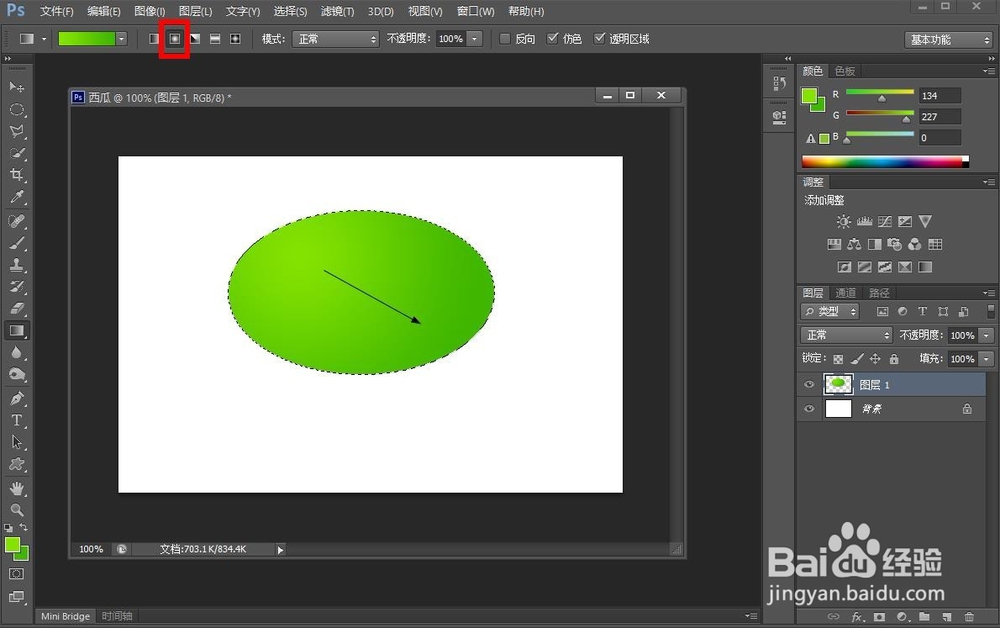Select the Zoom tool
Screen dimensions: 1000x628
tap(17, 510)
